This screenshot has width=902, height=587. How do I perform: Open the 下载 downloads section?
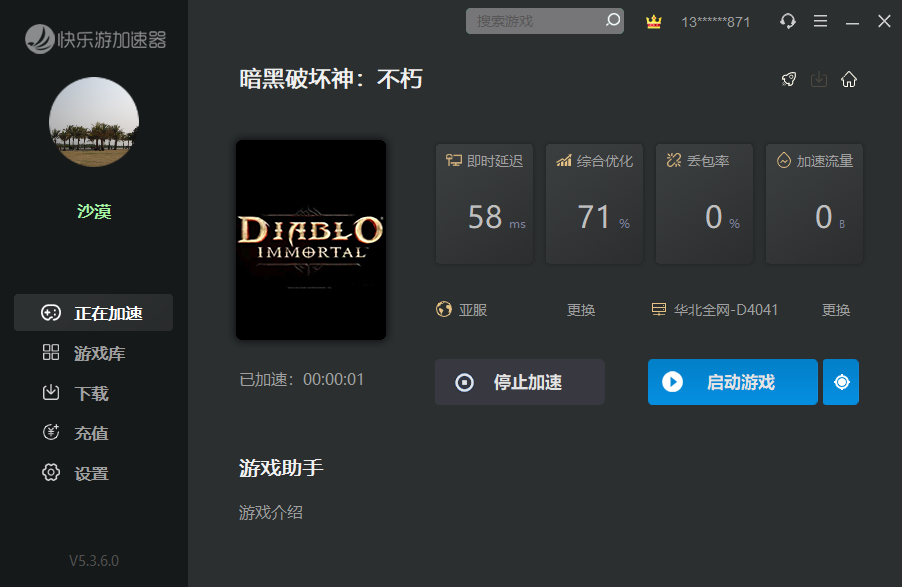pos(93,393)
